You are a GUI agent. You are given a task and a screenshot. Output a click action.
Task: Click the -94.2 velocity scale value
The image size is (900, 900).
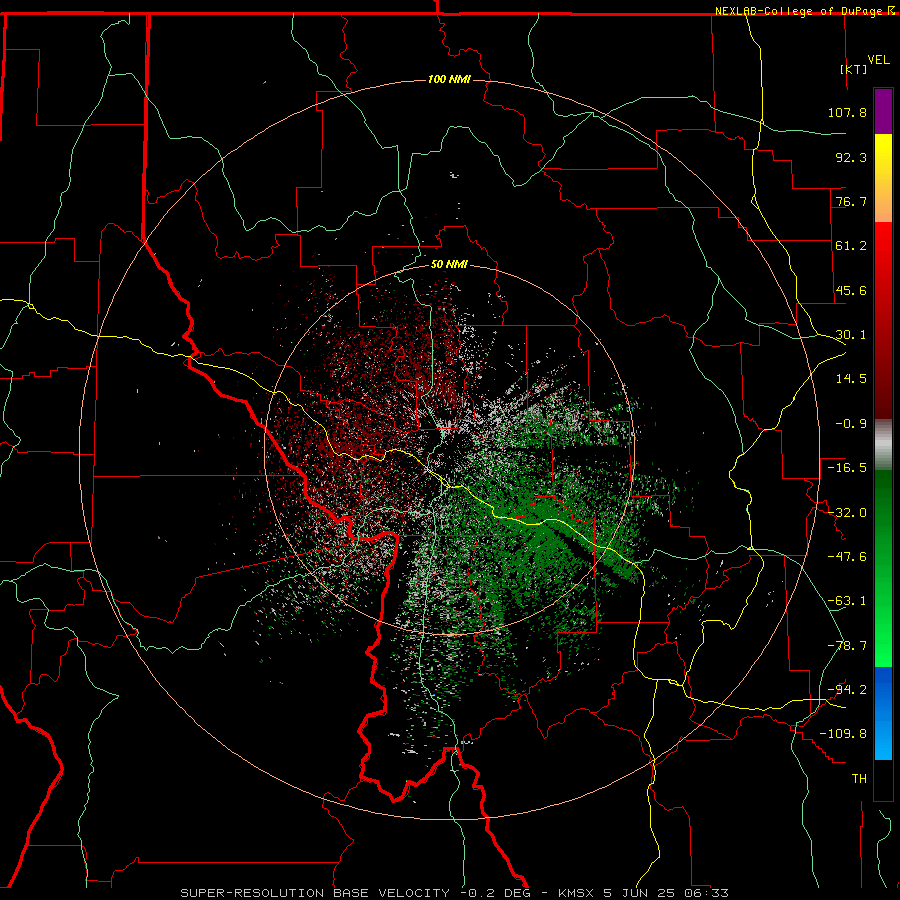click(x=847, y=690)
